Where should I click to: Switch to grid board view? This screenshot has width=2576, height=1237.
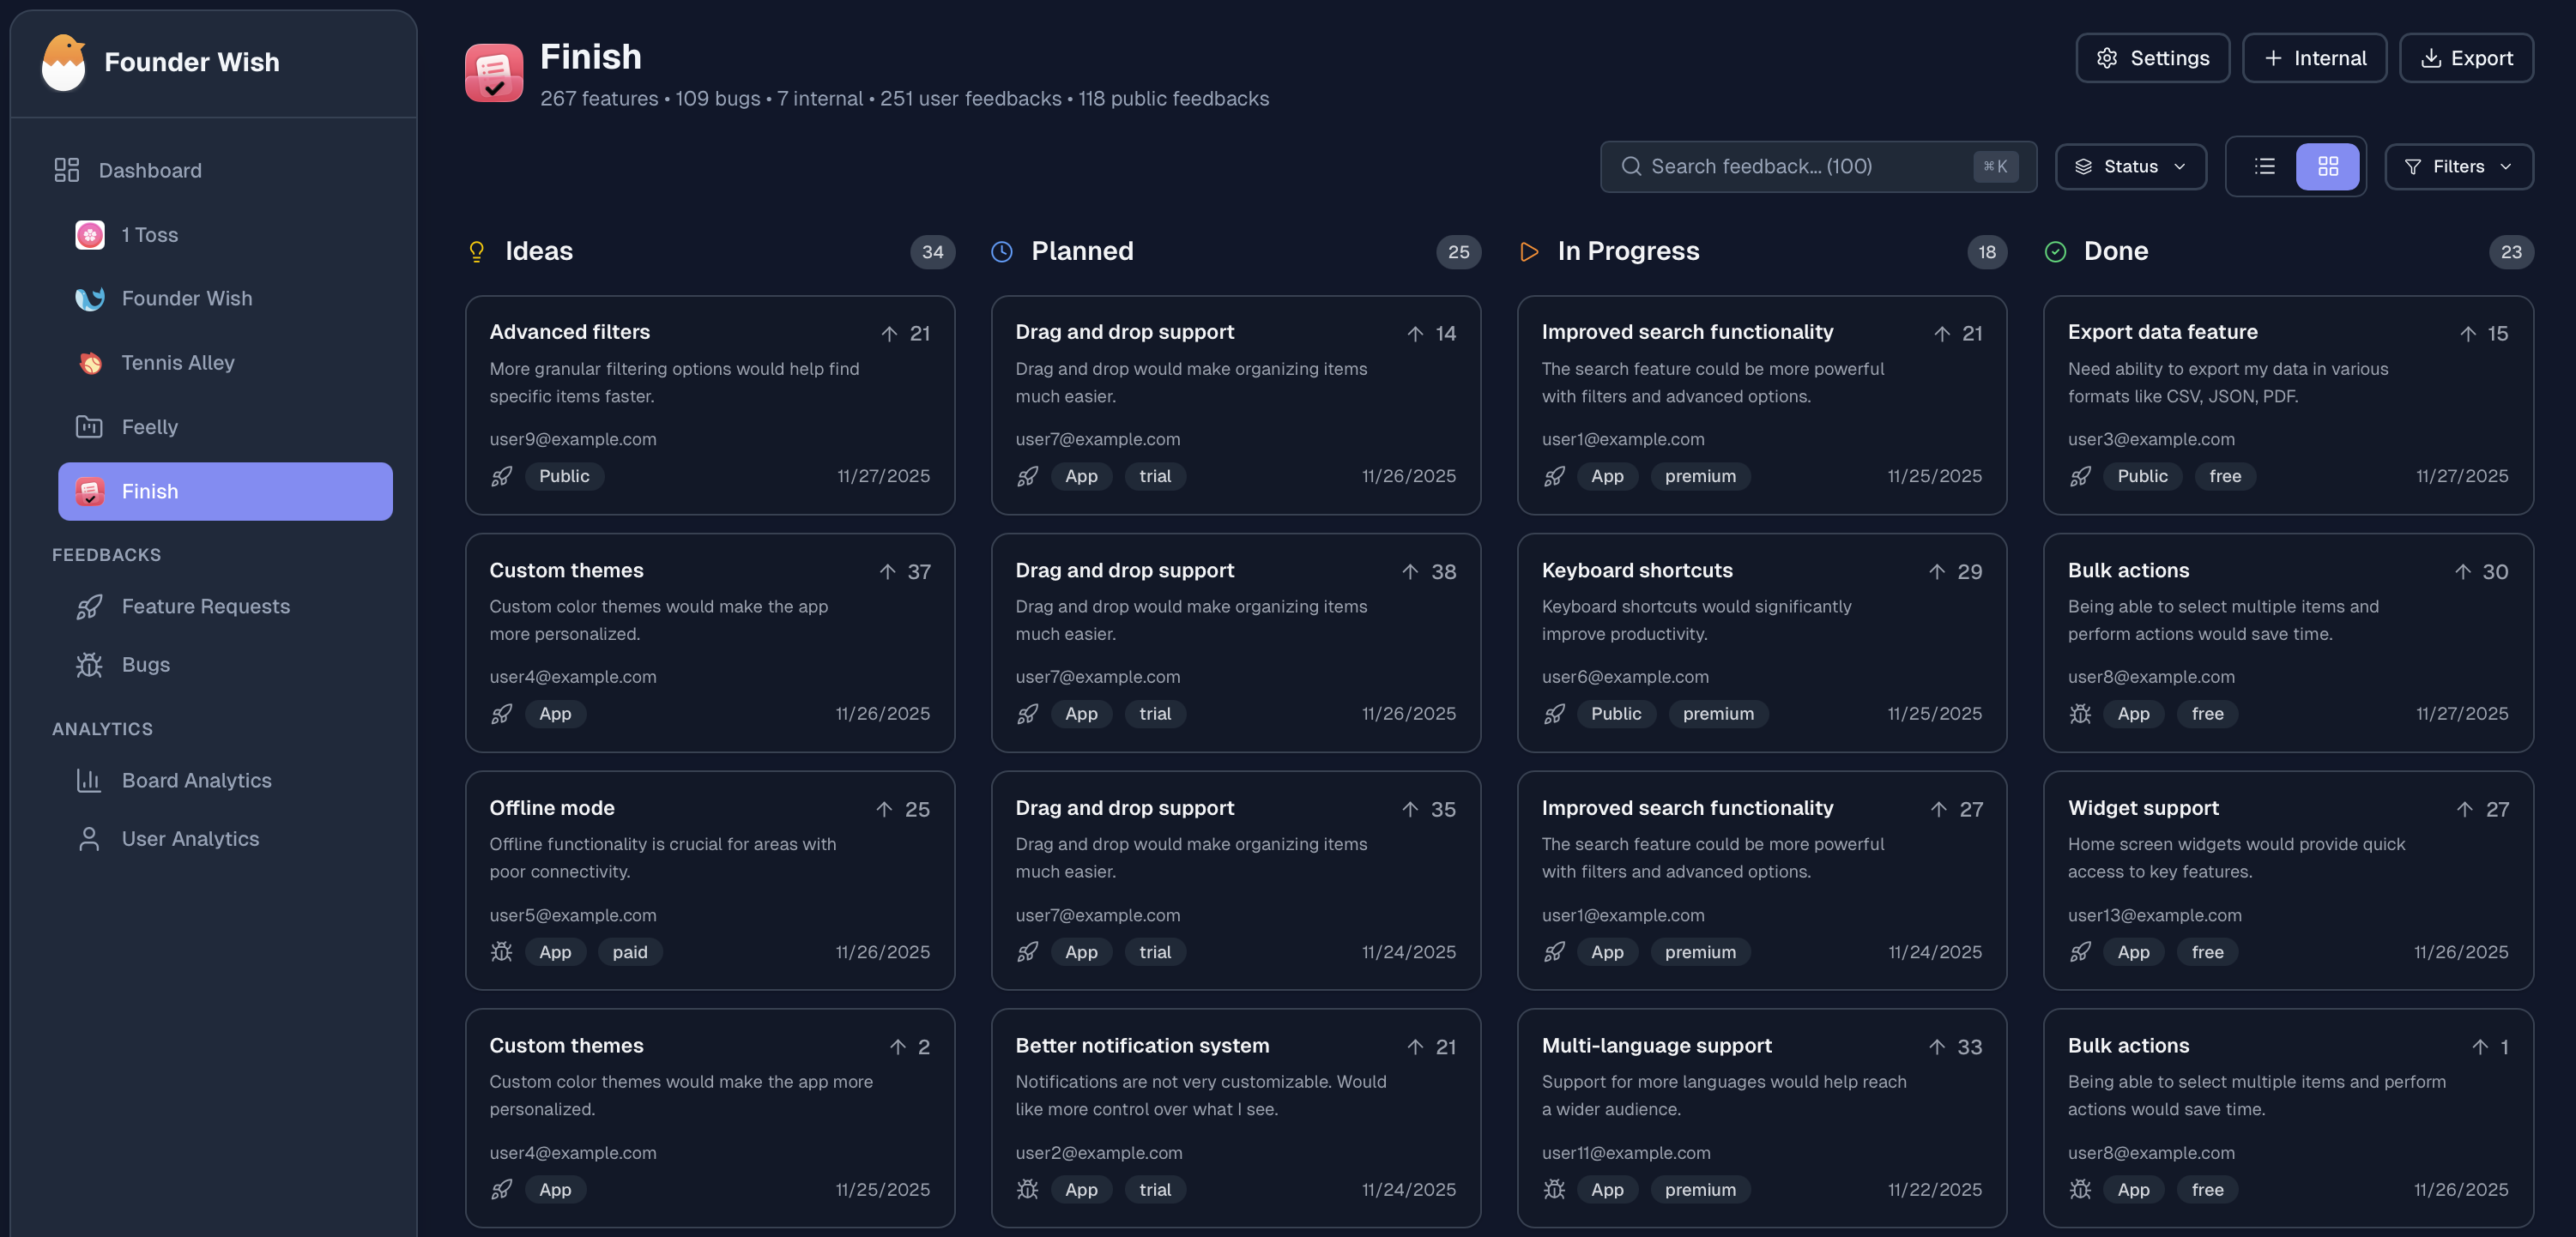[2328, 166]
